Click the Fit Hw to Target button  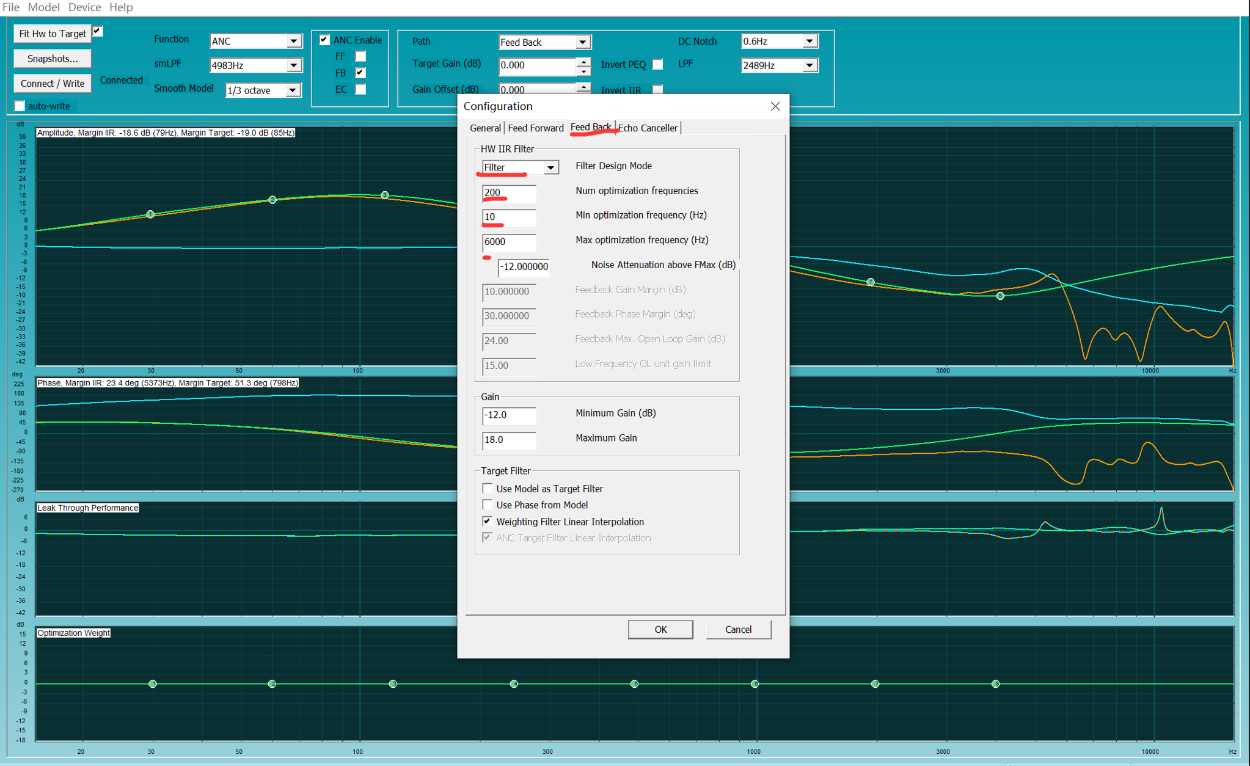tap(52, 34)
